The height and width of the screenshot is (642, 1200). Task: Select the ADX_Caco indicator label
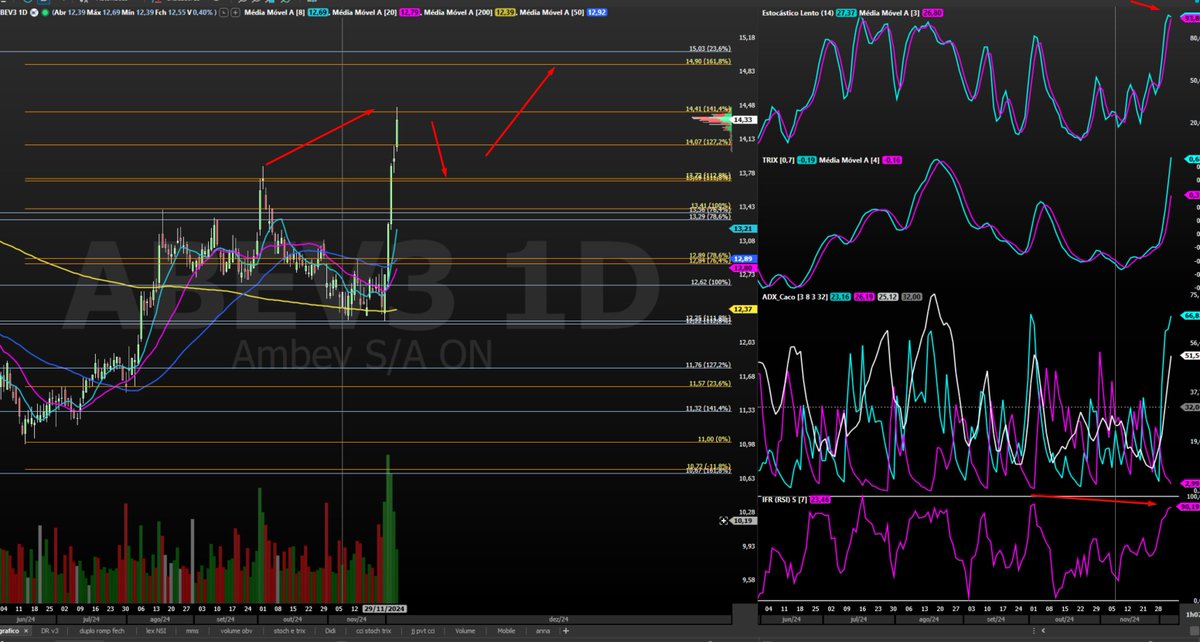pos(794,297)
